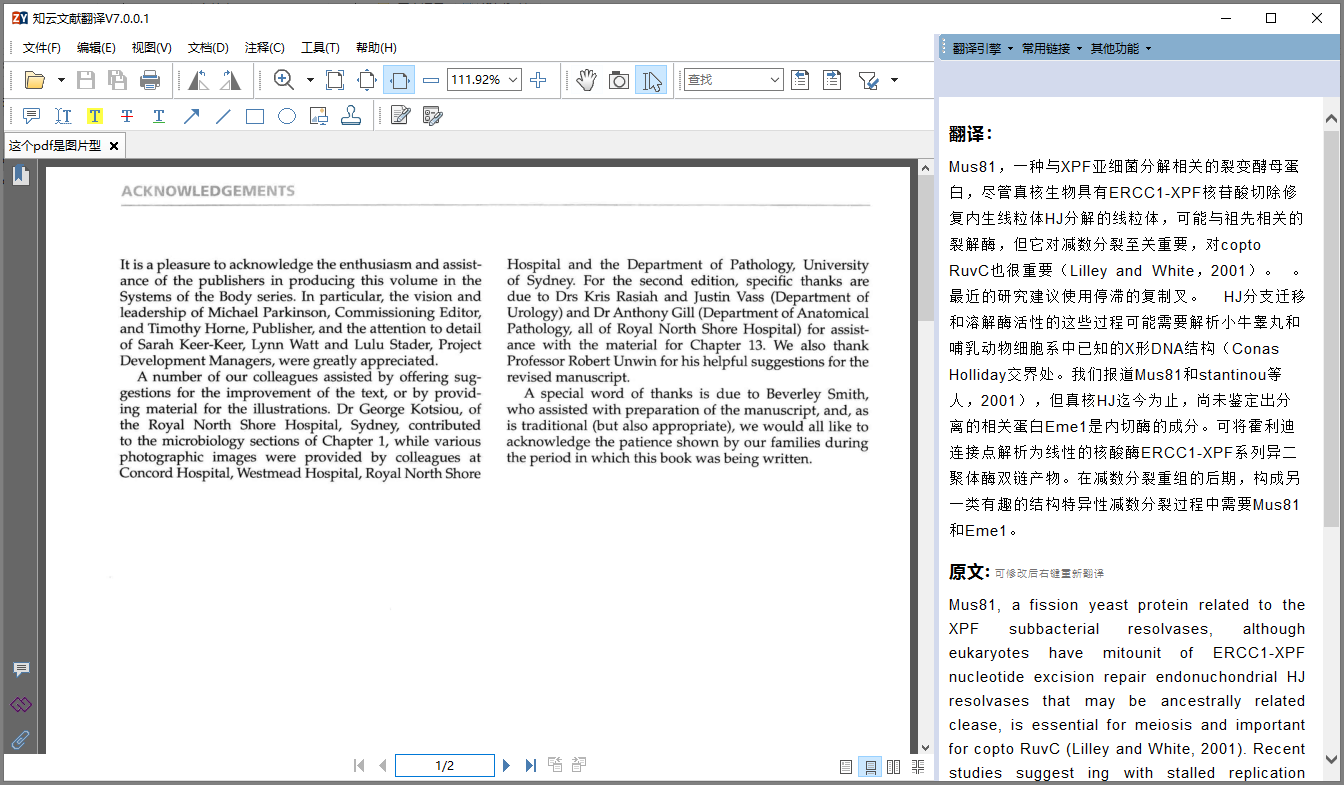Open a file with the folder icon
1344x785 pixels.
coord(35,80)
